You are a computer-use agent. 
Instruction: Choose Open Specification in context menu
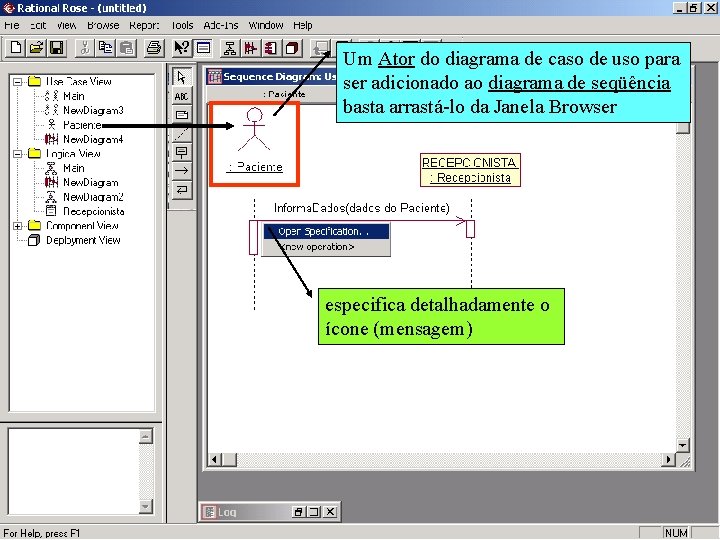coord(326,231)
